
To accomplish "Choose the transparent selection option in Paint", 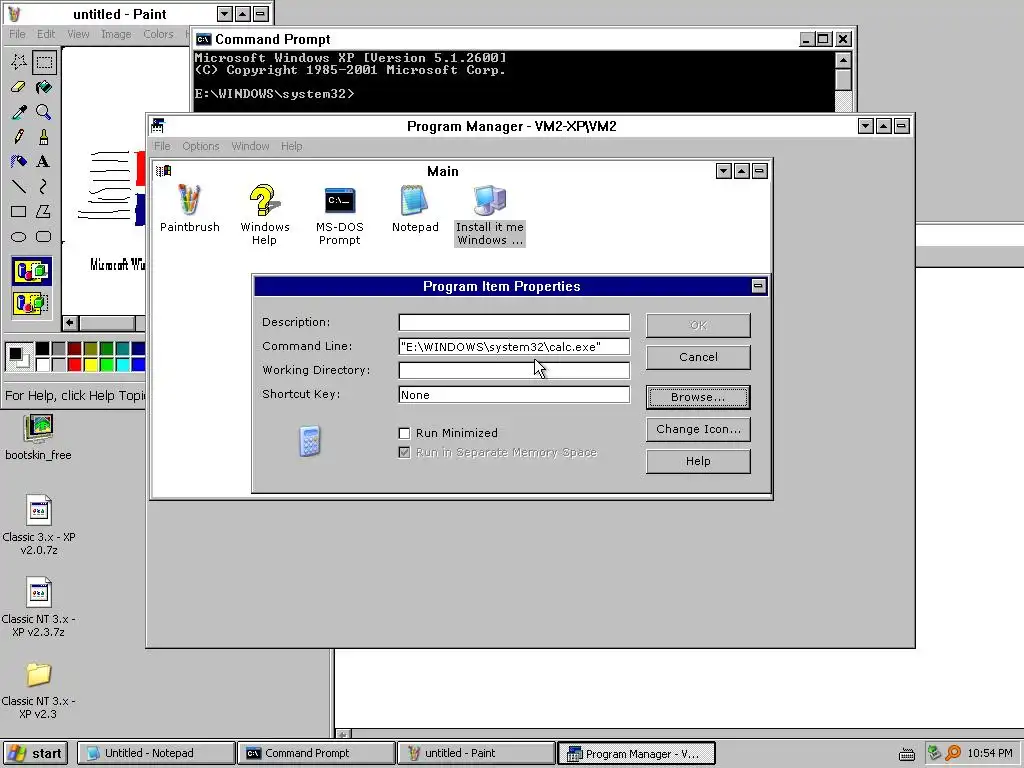I will point(31,303).
